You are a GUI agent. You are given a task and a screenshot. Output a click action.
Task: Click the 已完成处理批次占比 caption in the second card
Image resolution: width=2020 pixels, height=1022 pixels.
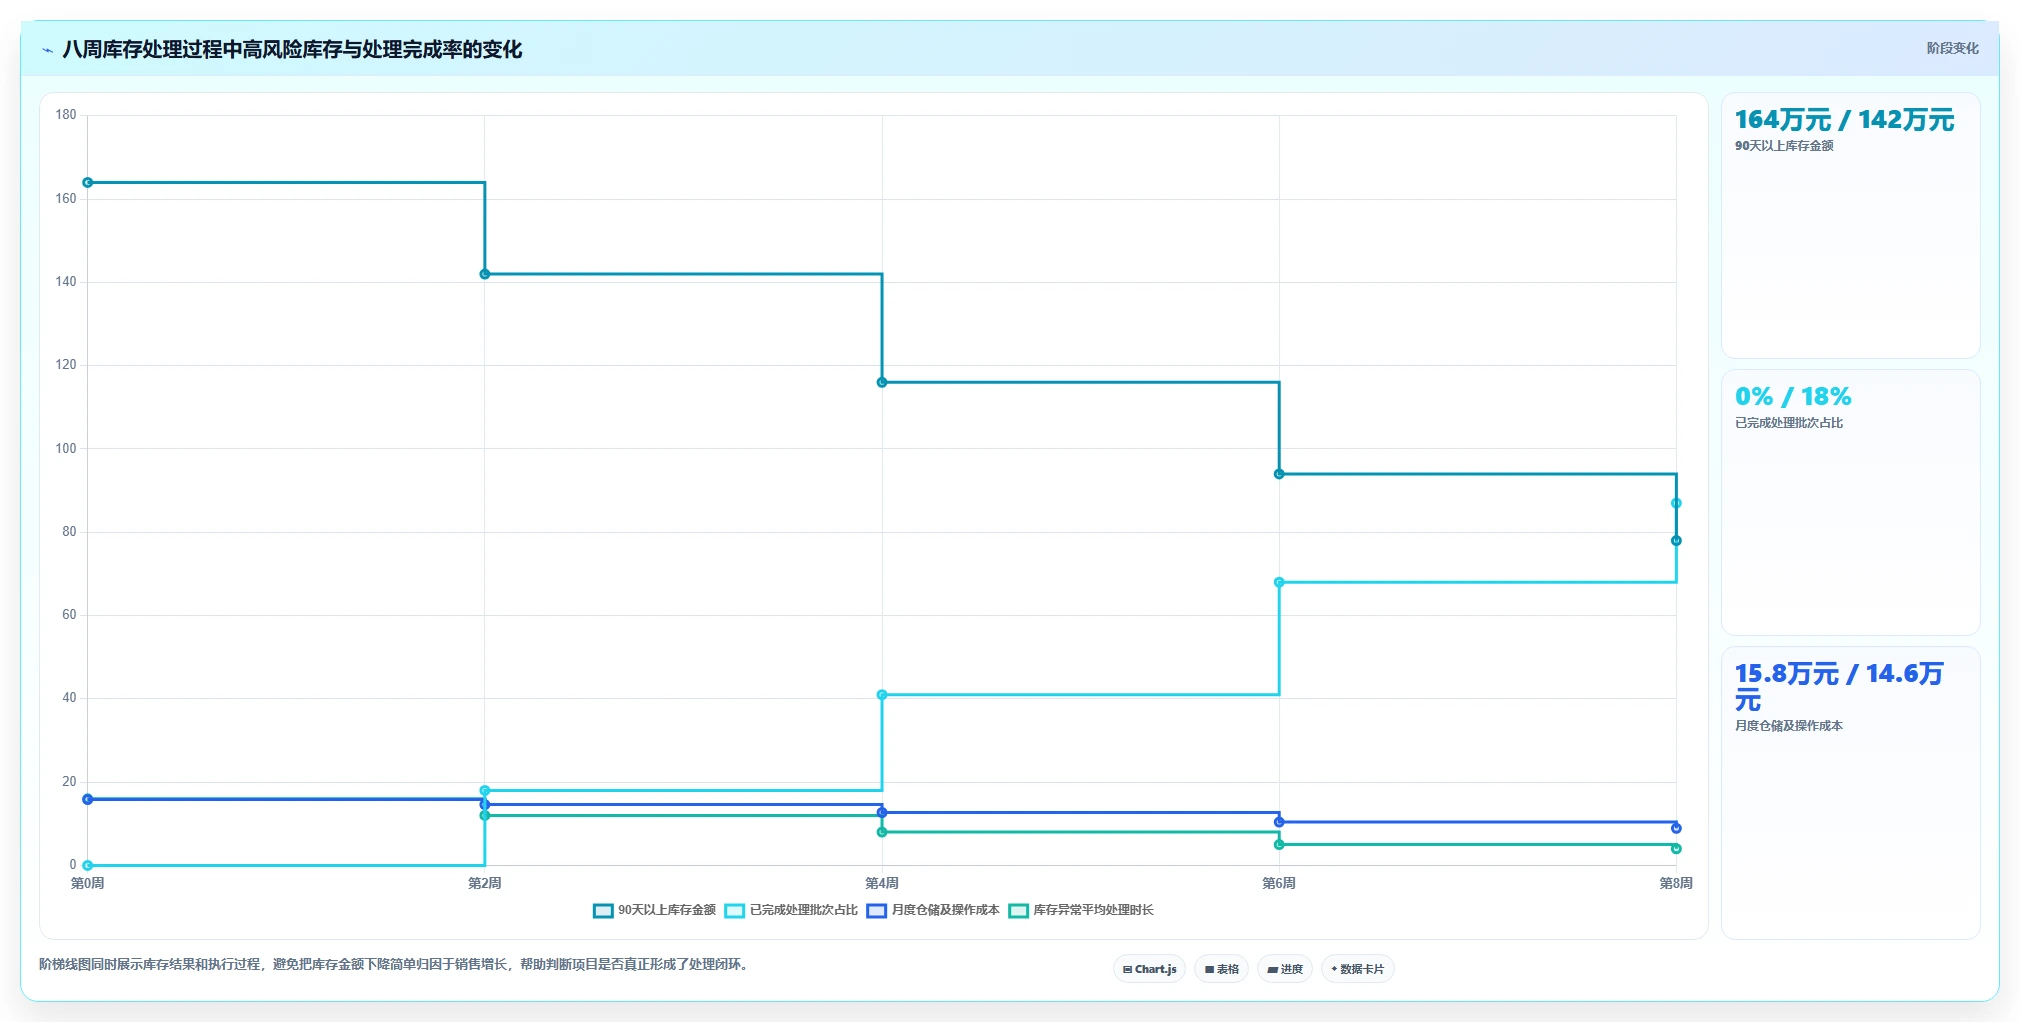tap(1789, 423)
